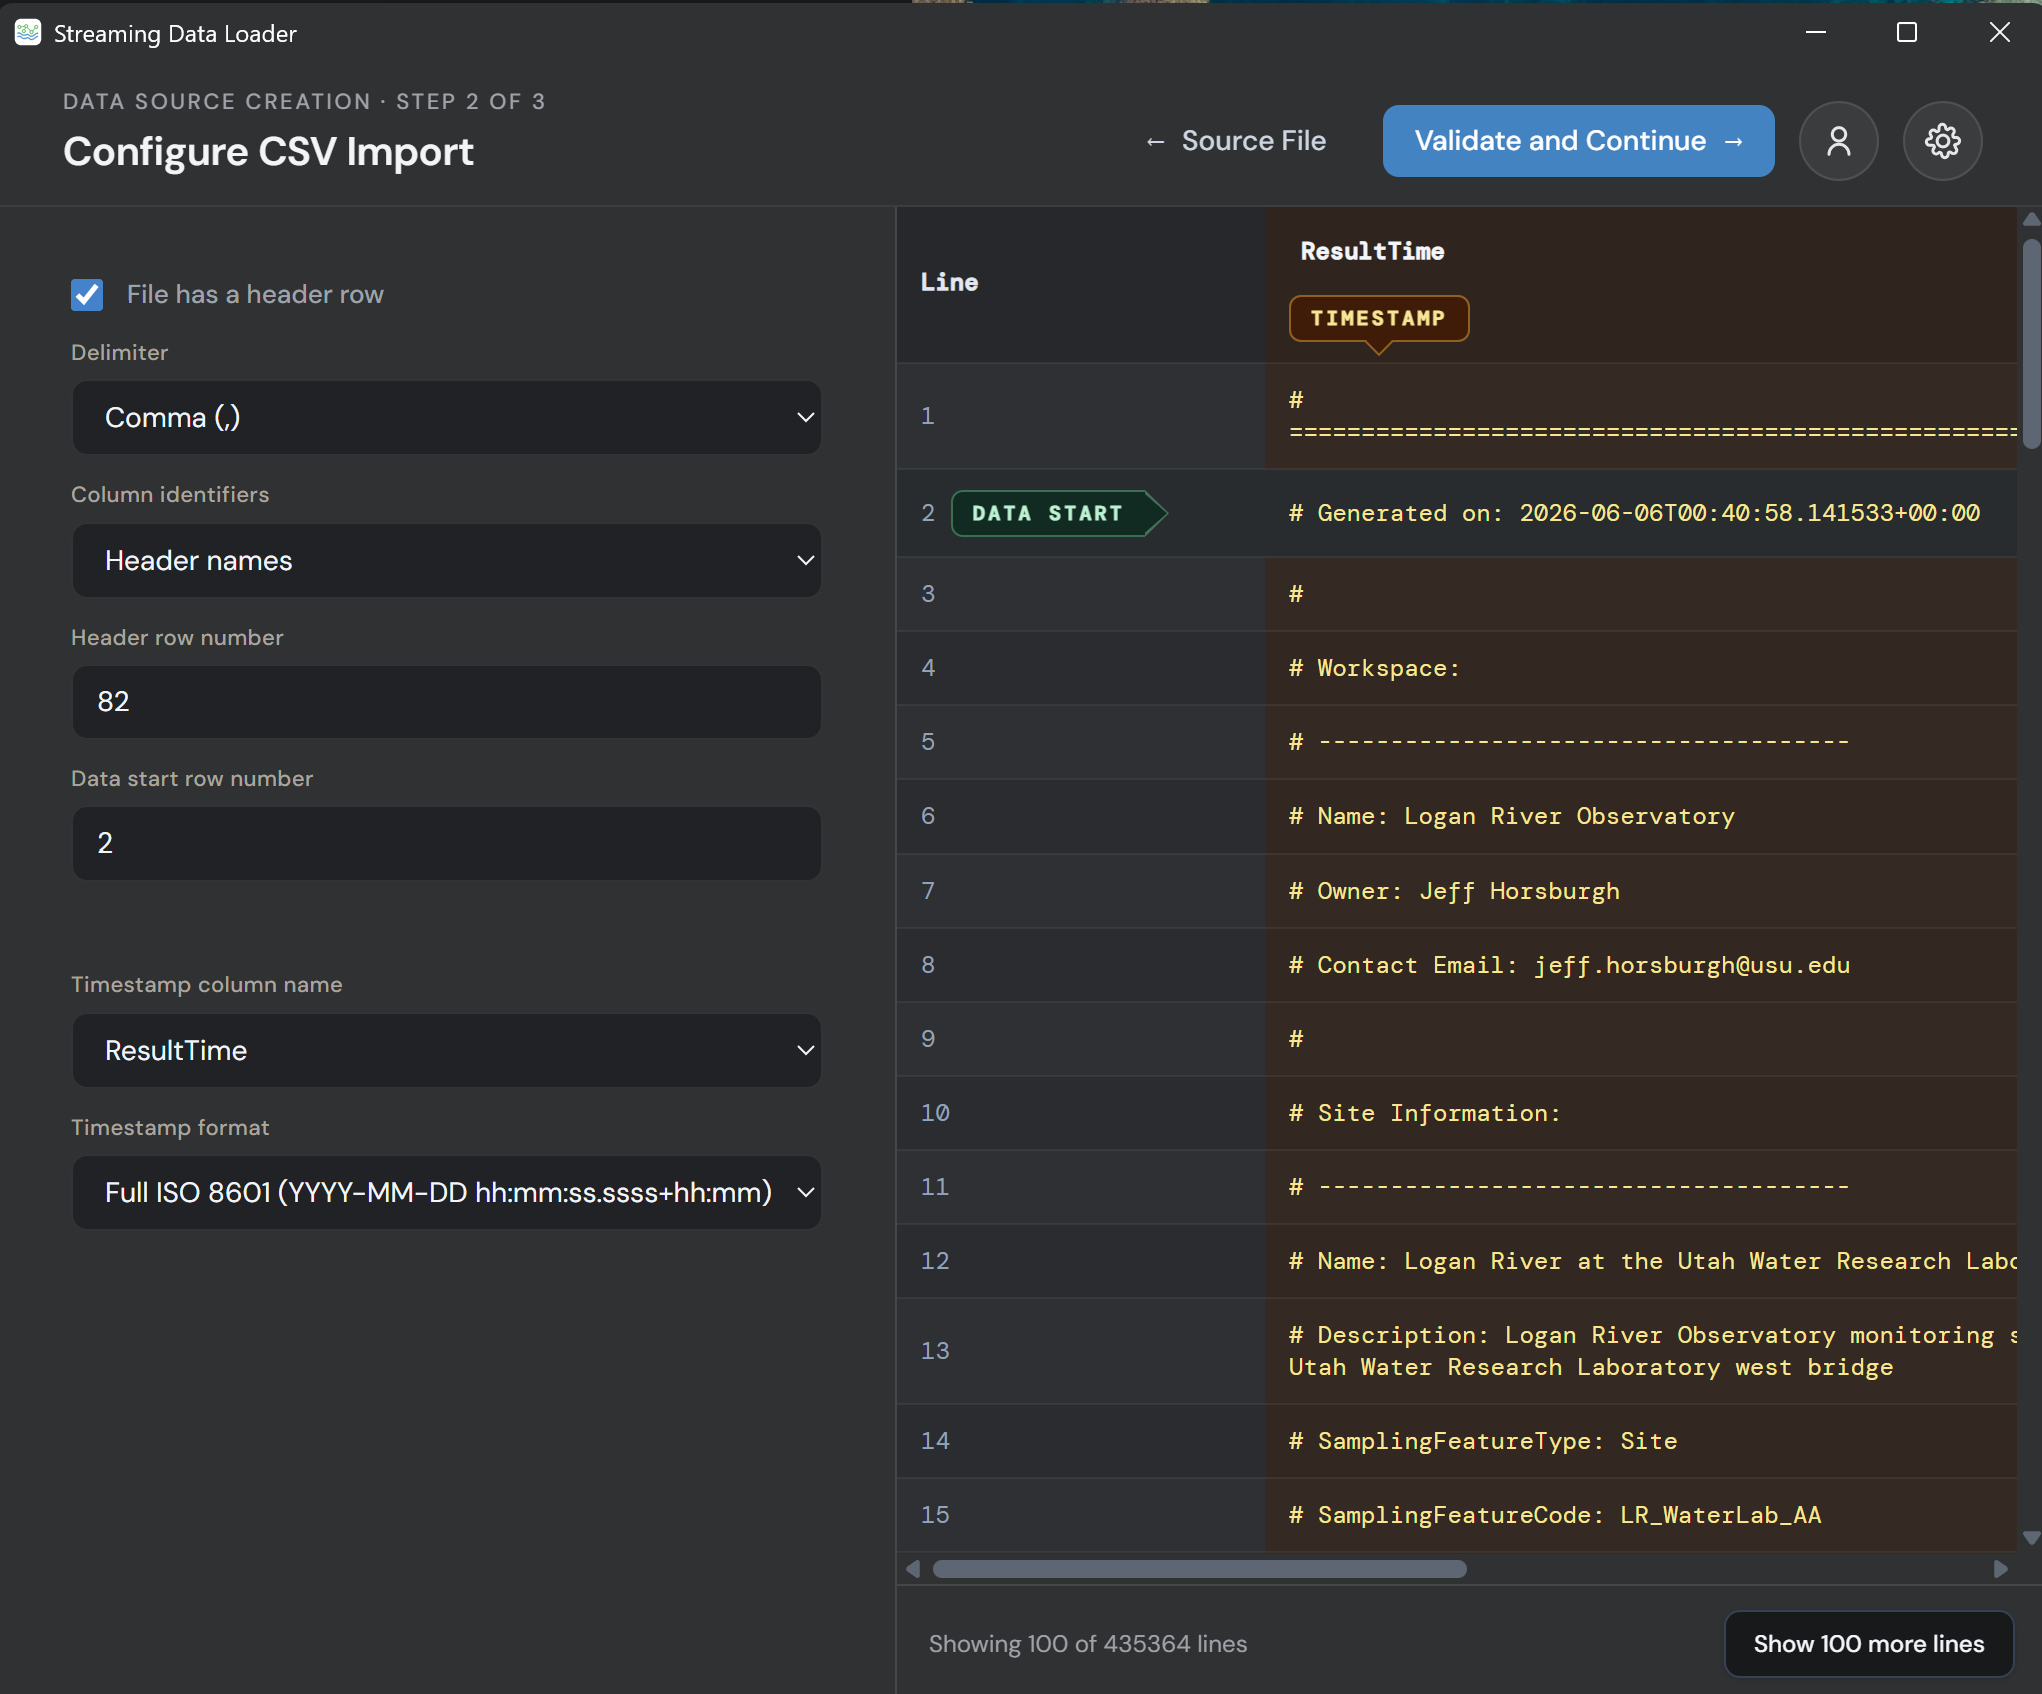
Task: Click the ResultTime column header
Action: [1372, 251]
